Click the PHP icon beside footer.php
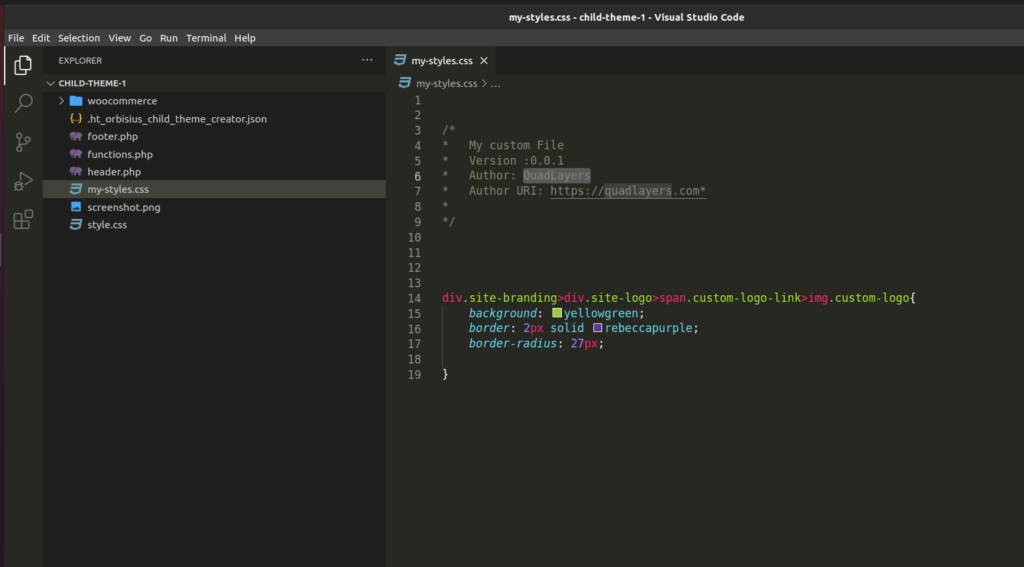Screen dimensions: 1024x567 tap(76, 137)
